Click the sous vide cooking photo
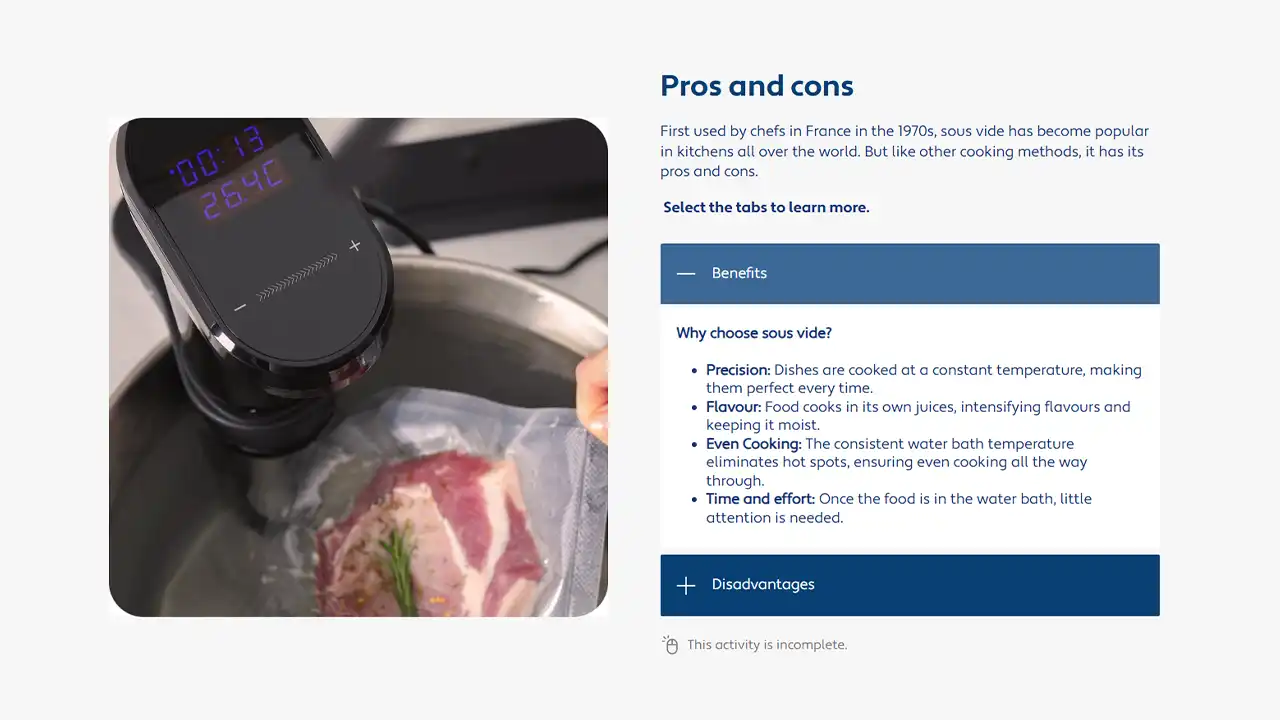Viewport: 1280px width, 720px height. tap(358, 367)
